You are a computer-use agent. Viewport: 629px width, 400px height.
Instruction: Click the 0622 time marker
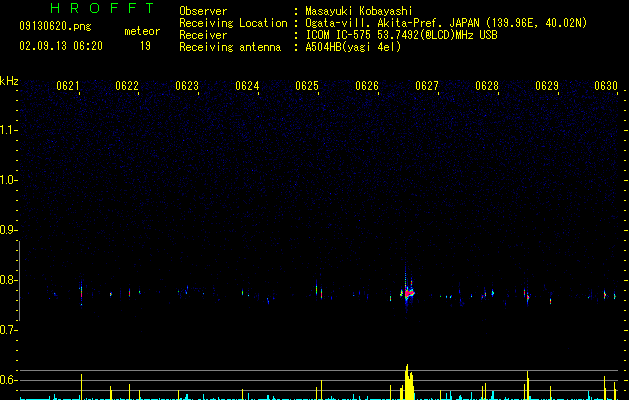(x=127, y=86)
